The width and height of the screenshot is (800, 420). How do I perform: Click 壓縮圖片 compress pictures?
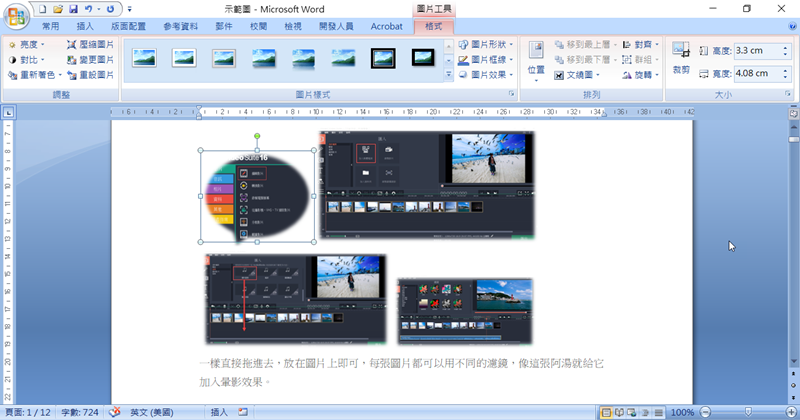90,45
